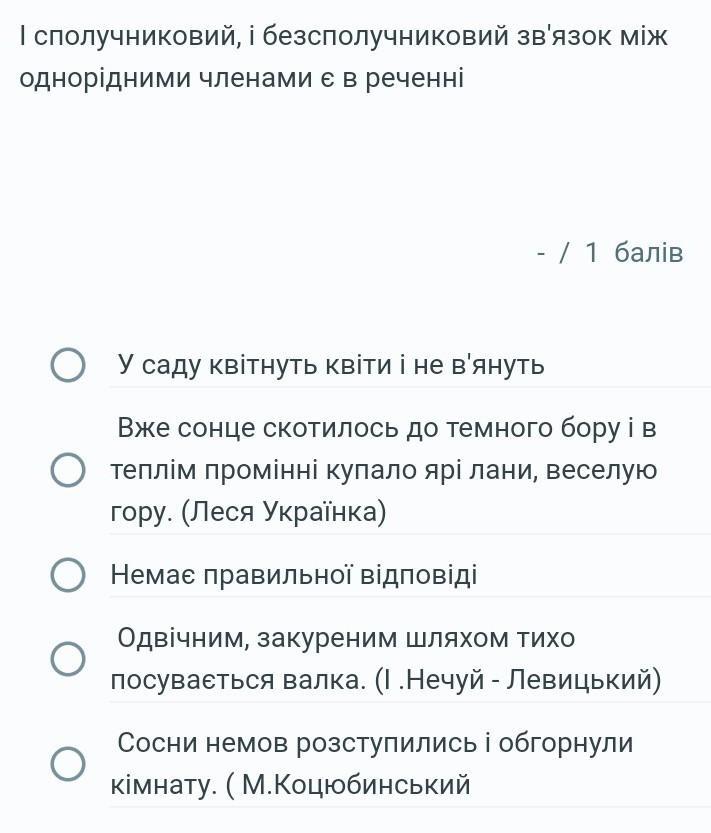Mark the radio button for 'Одвічним, закуреним шляхом'
Image resolution: width=711 pixels, height=833 pixels.
67,658
